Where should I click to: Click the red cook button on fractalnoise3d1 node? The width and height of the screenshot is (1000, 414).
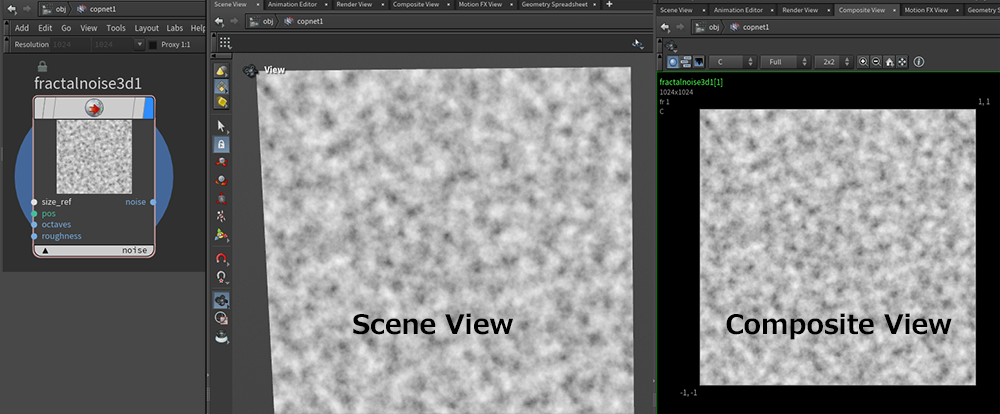click(x=93, y=108)
